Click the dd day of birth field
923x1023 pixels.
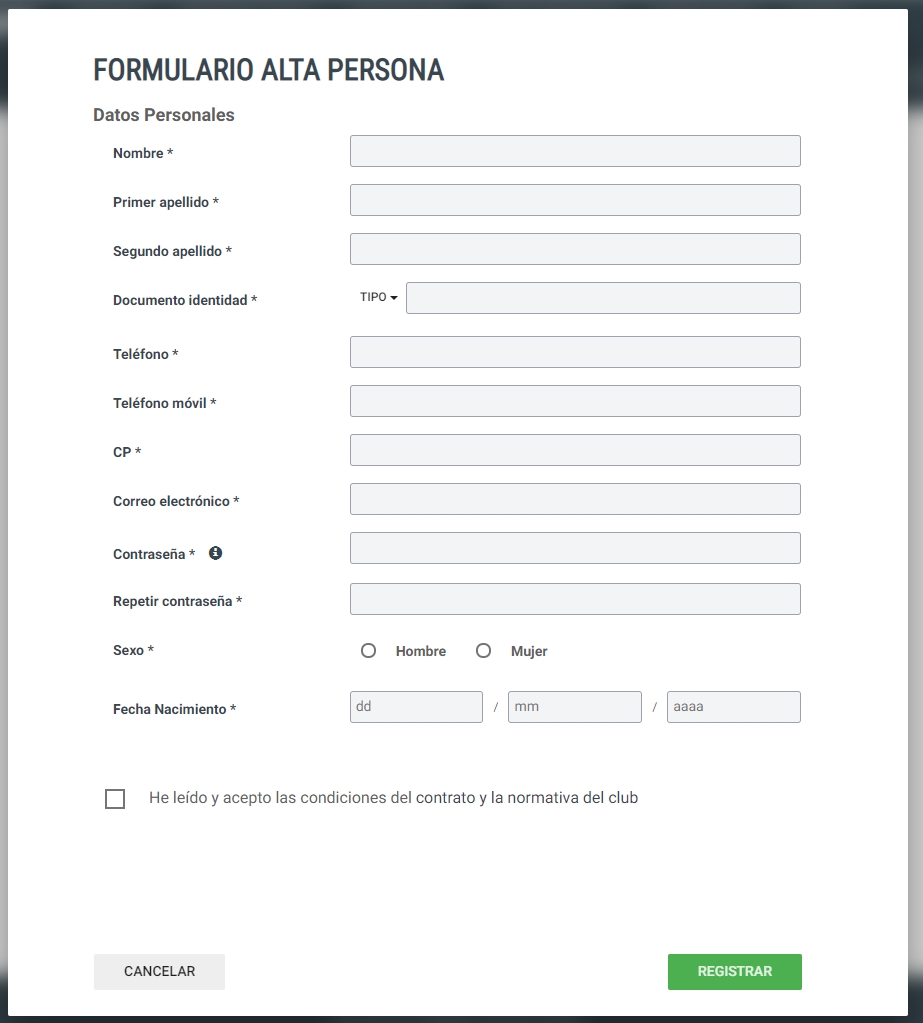[x=416, y=707]
